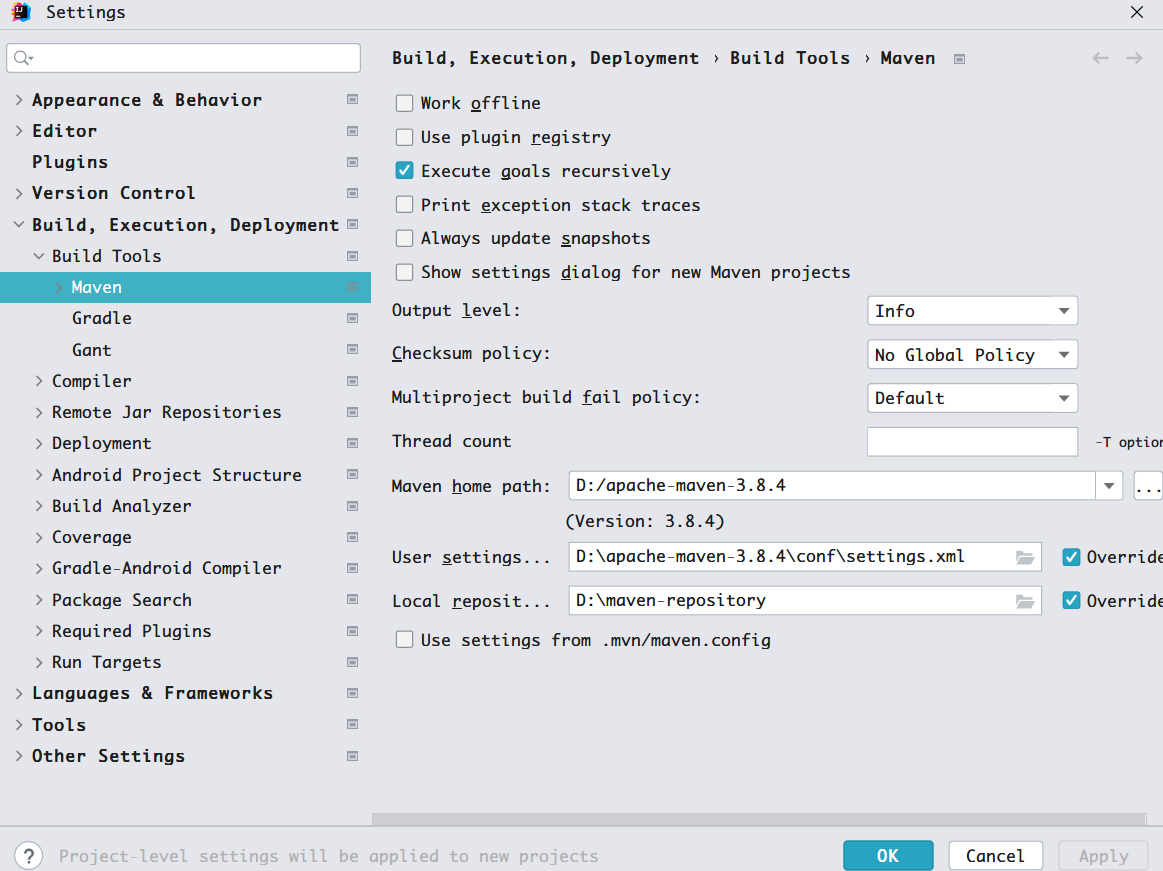
Task: Click project-level icon on Deployment row
Action: pyautogui.click(x=352, y=443)
